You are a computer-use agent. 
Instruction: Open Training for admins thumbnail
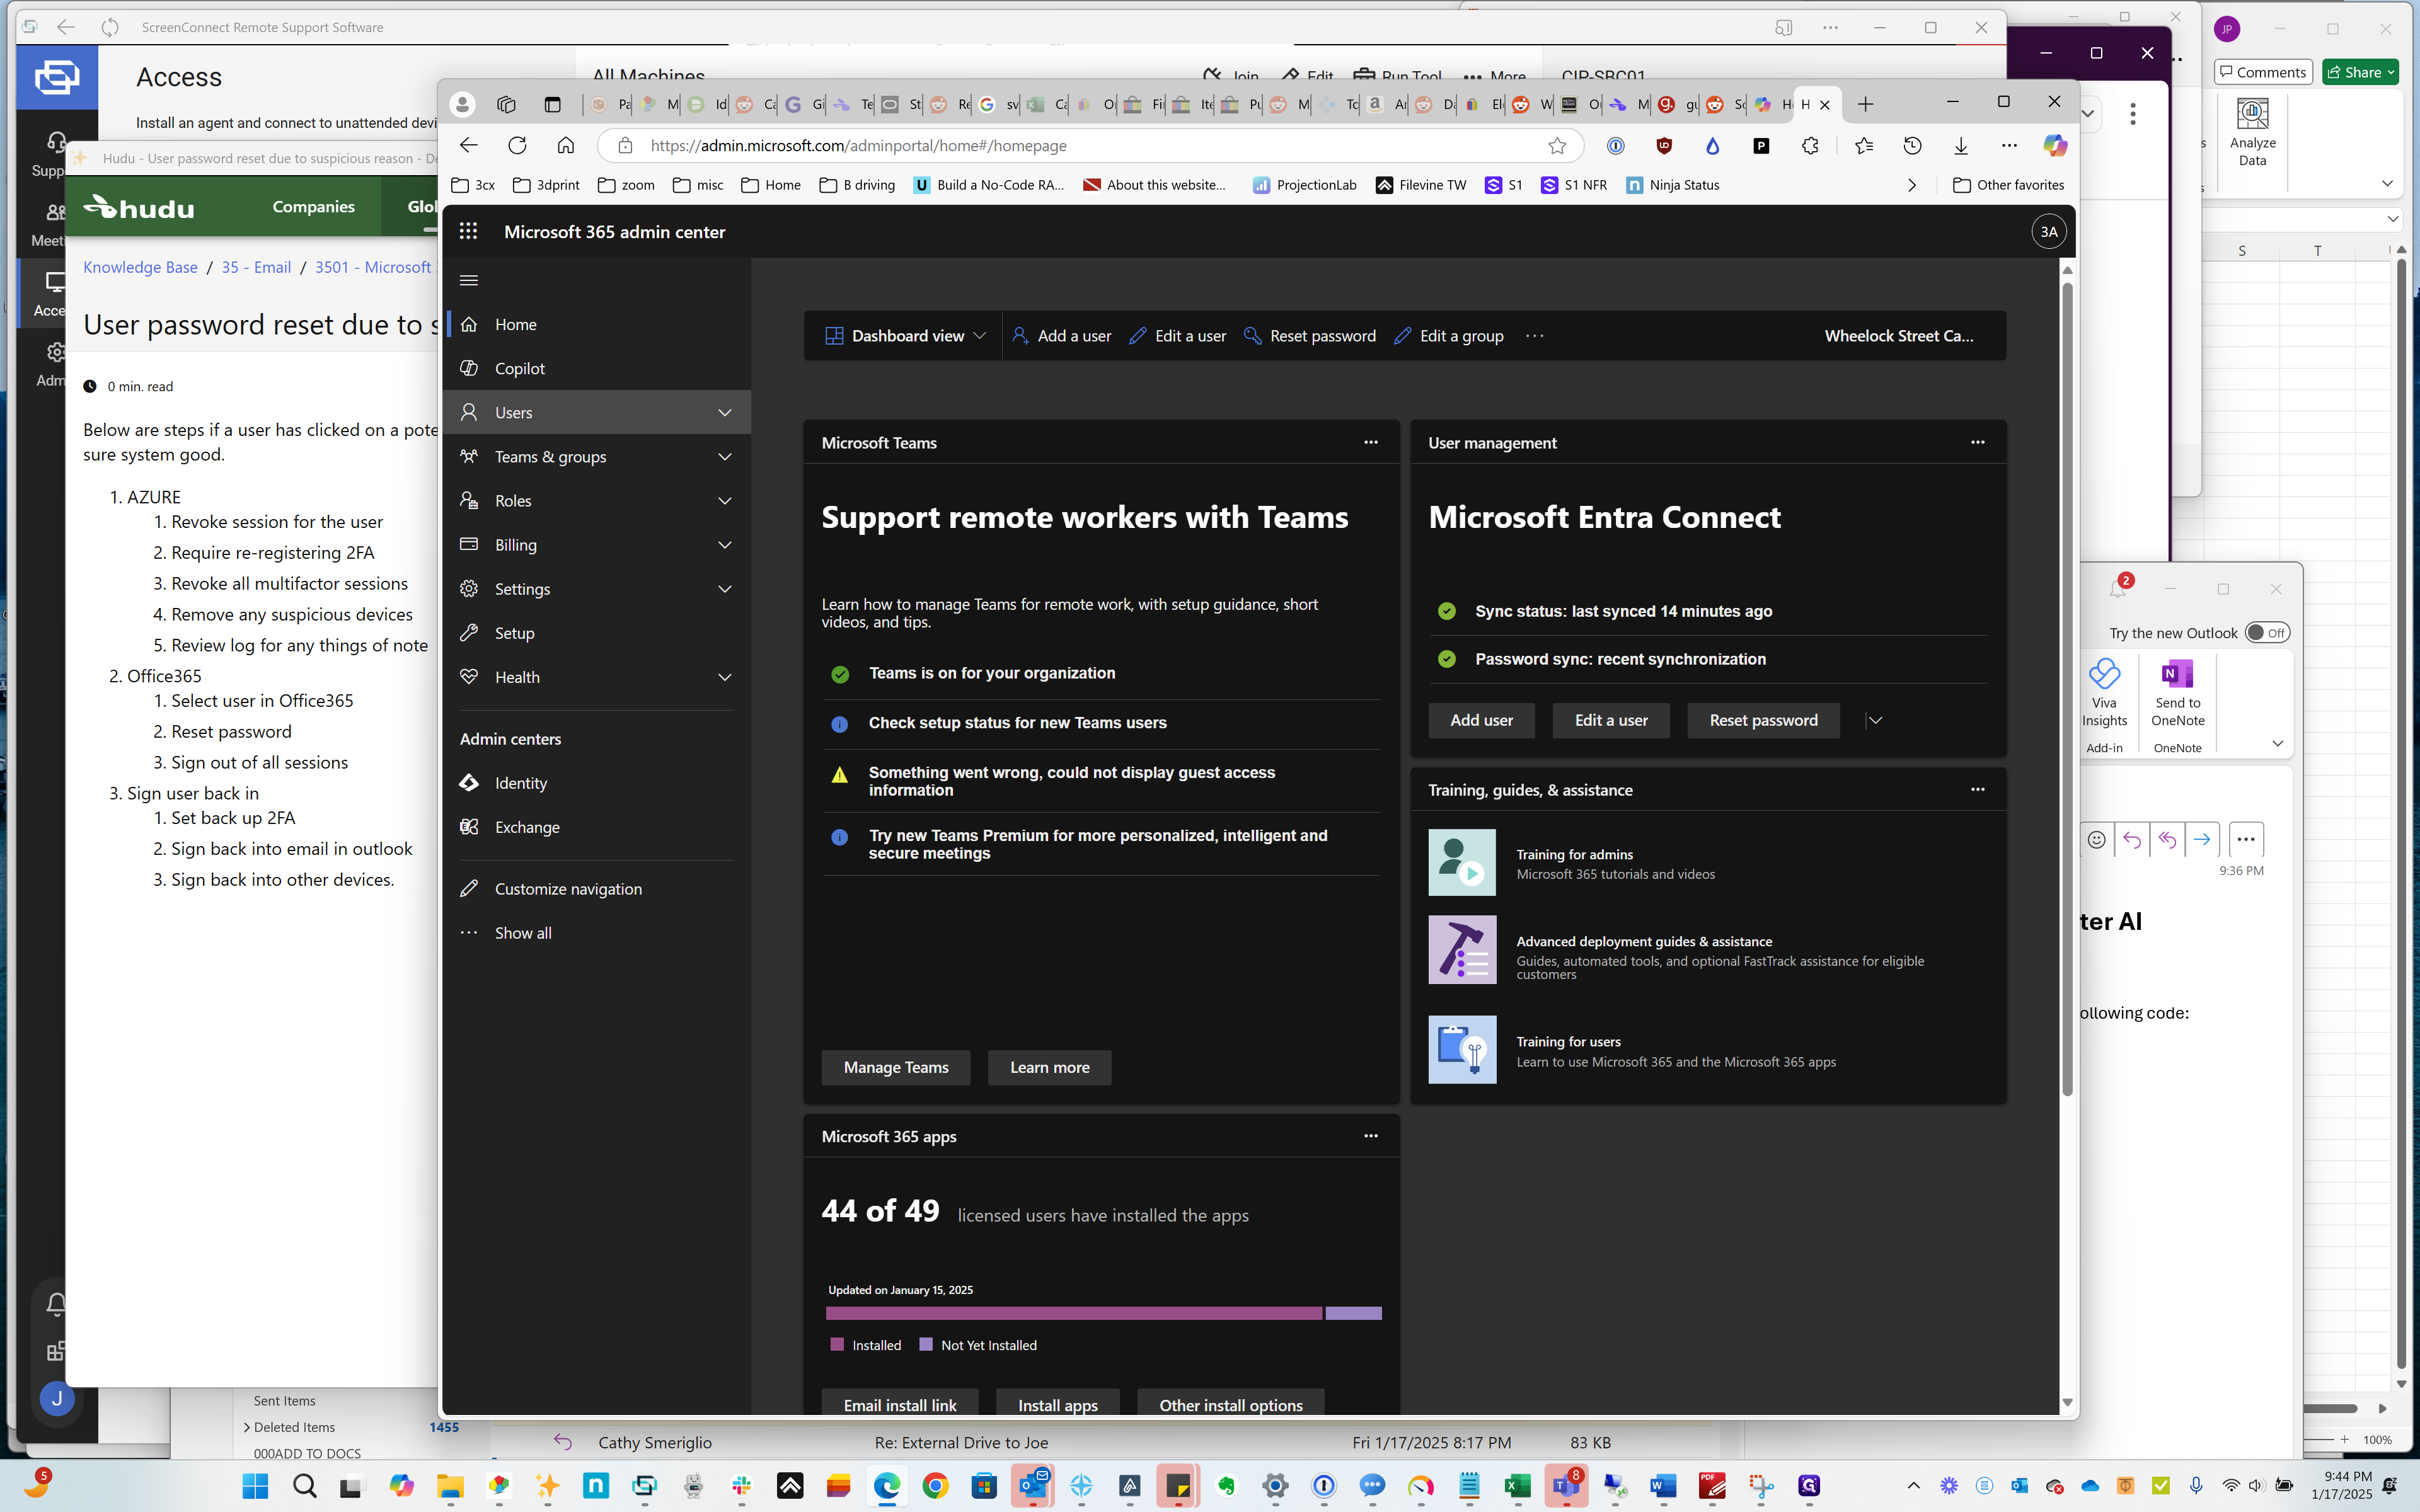click(1462, 862)
